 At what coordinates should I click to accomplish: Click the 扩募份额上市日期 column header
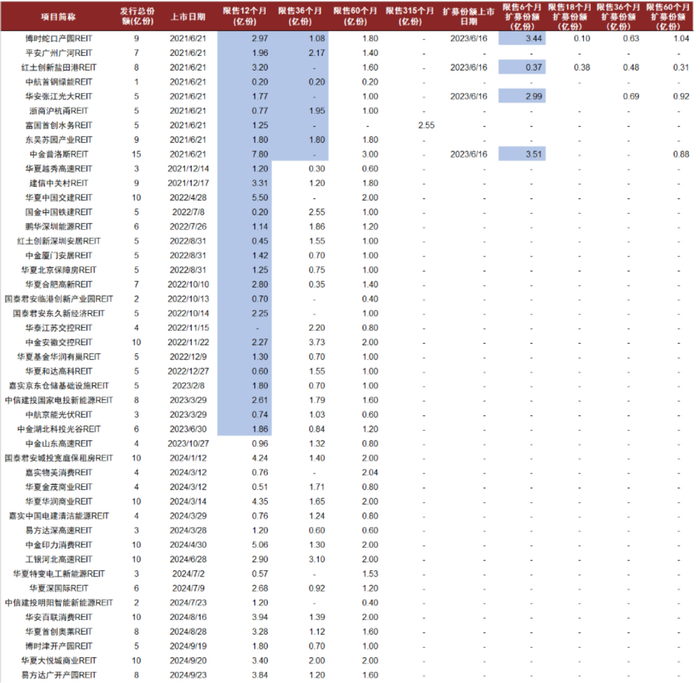point(469,16)
